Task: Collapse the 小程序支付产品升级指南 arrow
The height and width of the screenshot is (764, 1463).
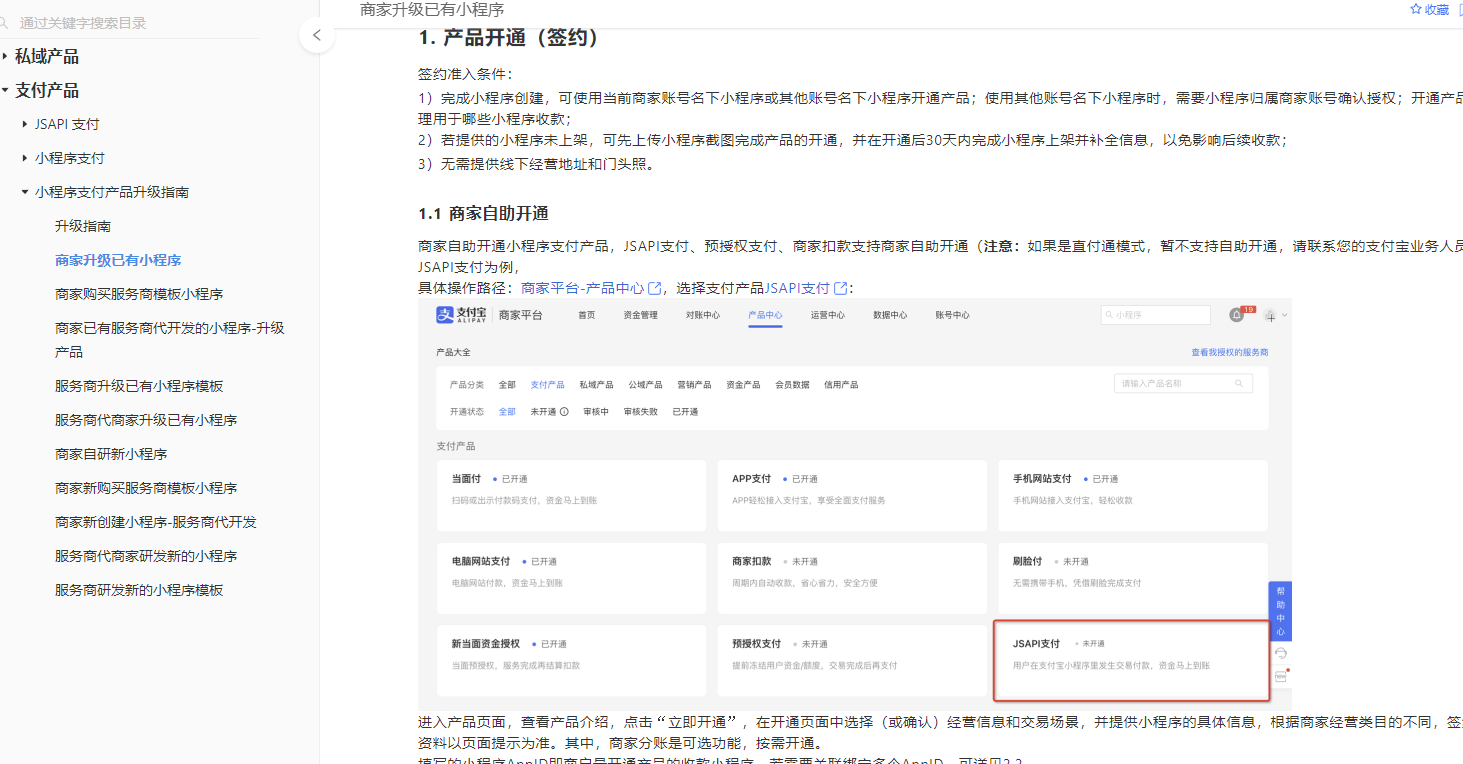Action: 25,192
